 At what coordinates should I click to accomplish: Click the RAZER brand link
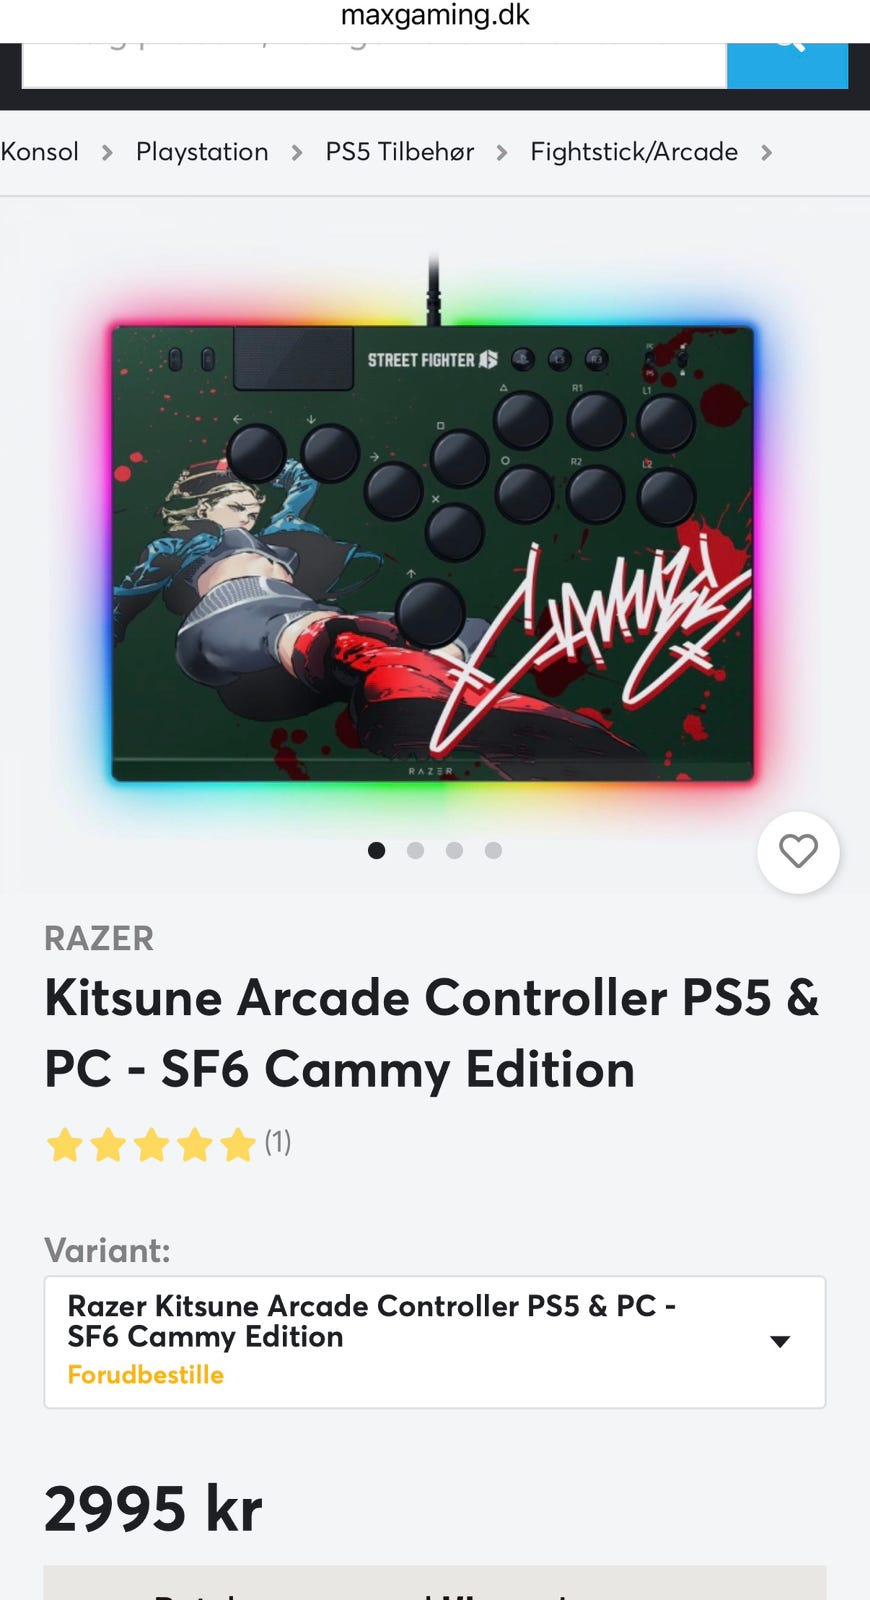pos(99,938)
